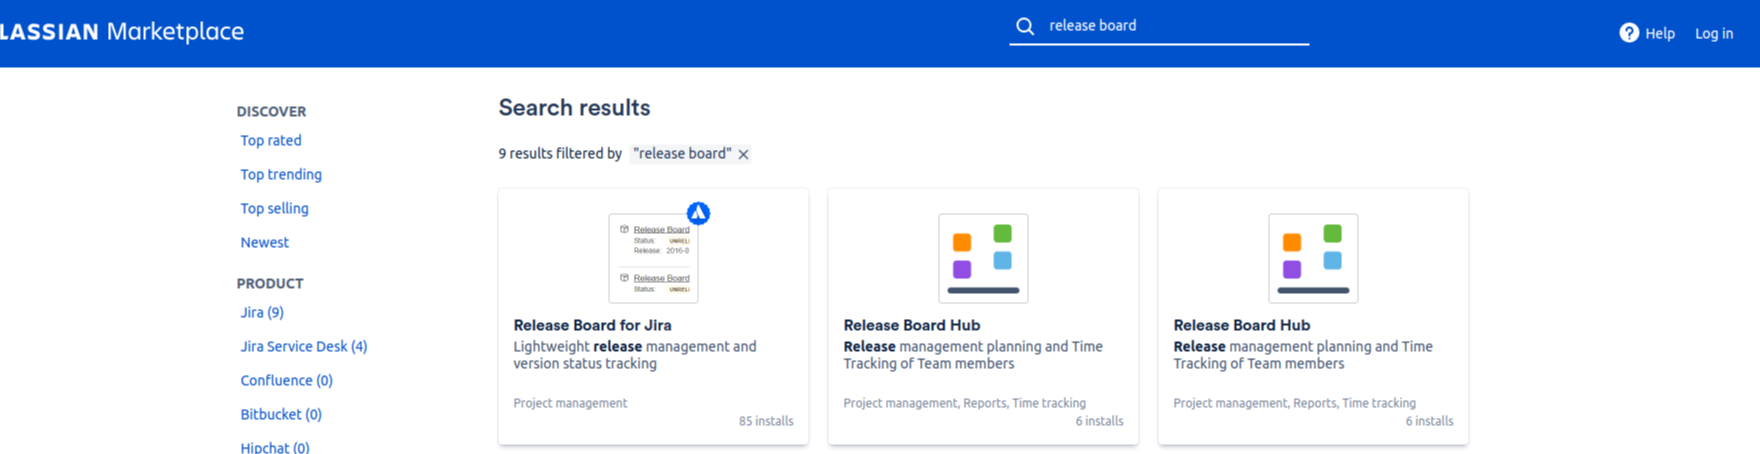Click the Atlassian Marketplace logo

122,32
